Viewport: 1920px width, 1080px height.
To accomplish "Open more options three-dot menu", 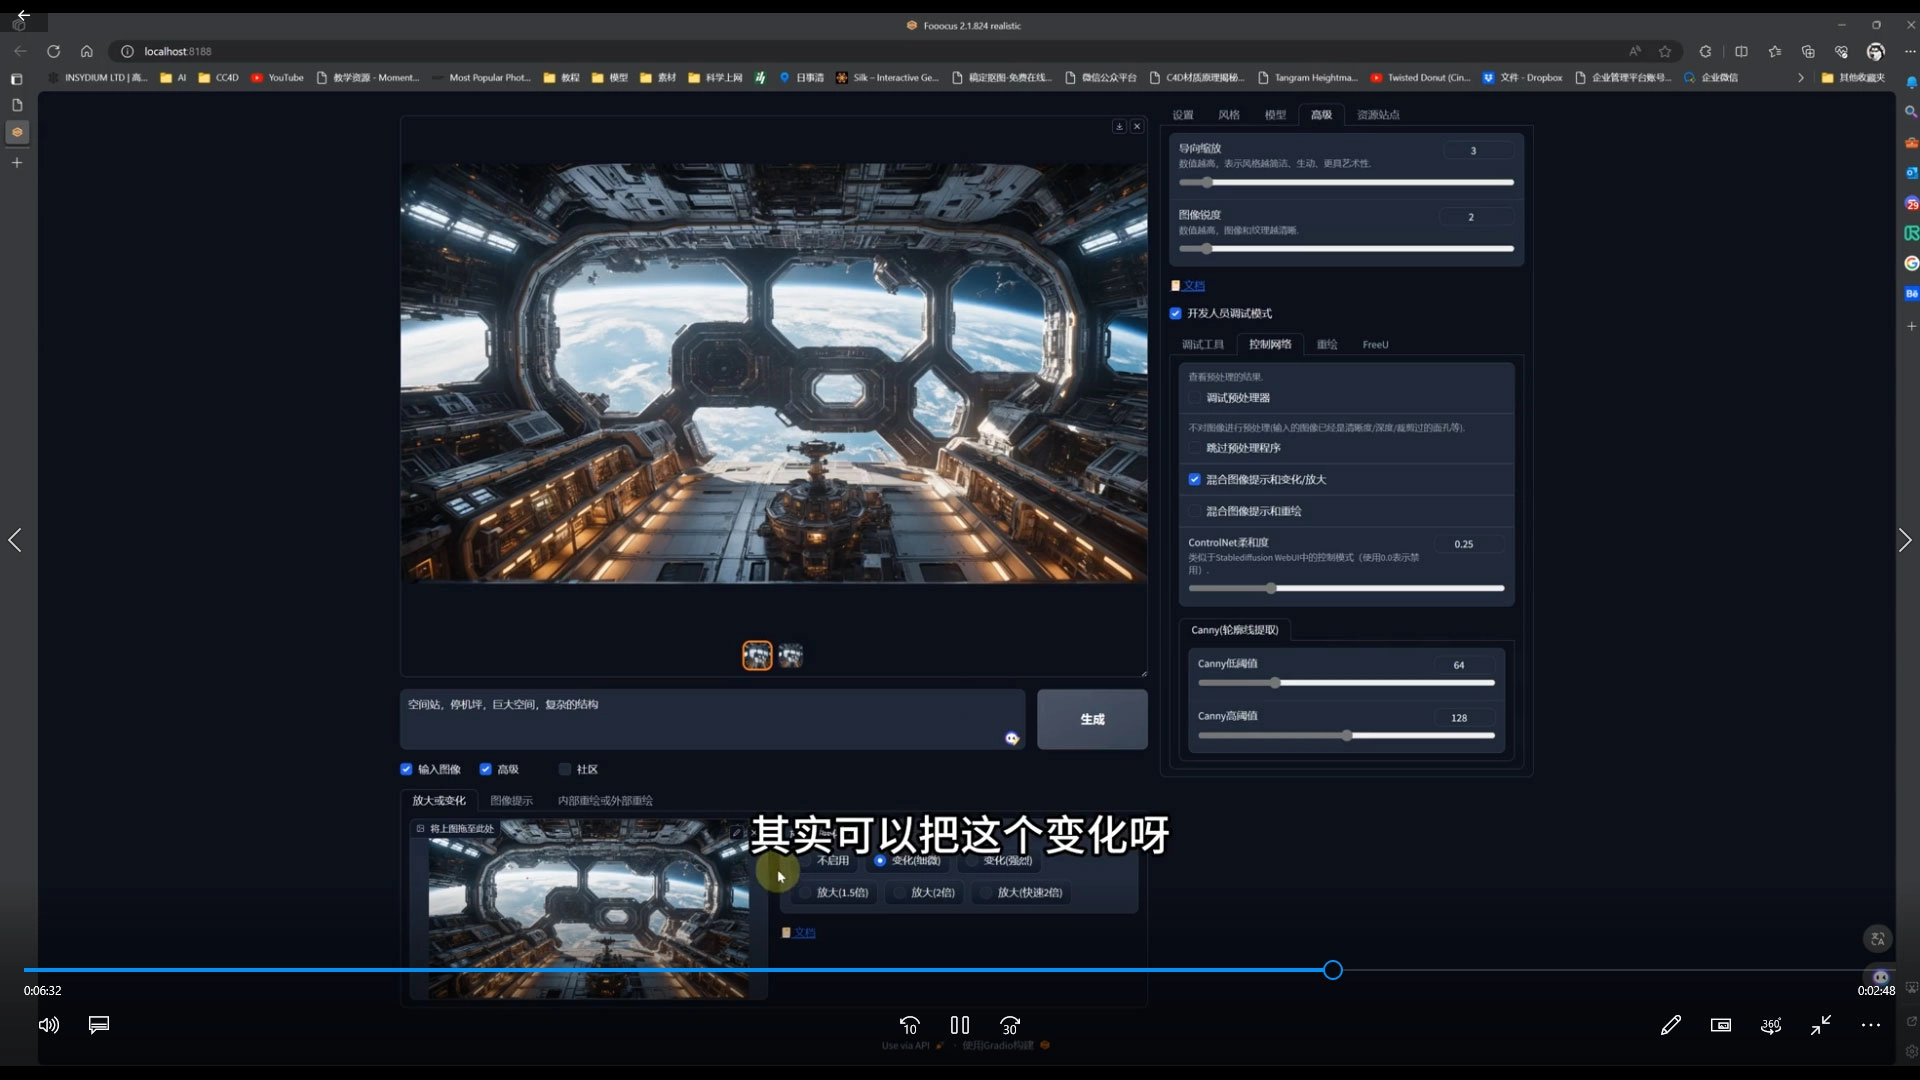I will [x=1871, y=1025].
